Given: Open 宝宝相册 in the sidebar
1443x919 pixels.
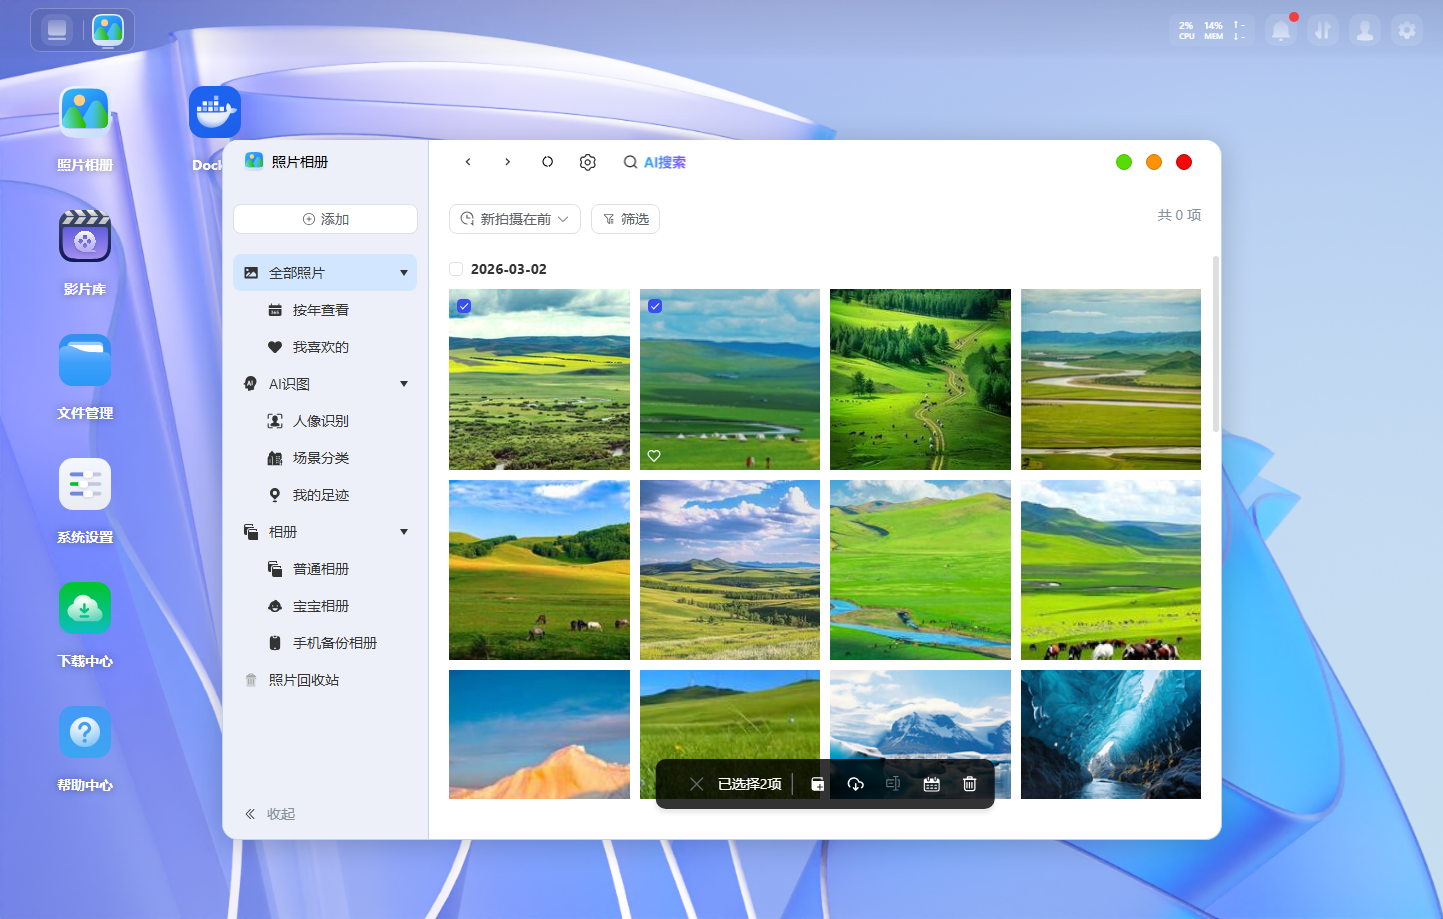Looking at the screenshot, I should click(x=325, y=606).
